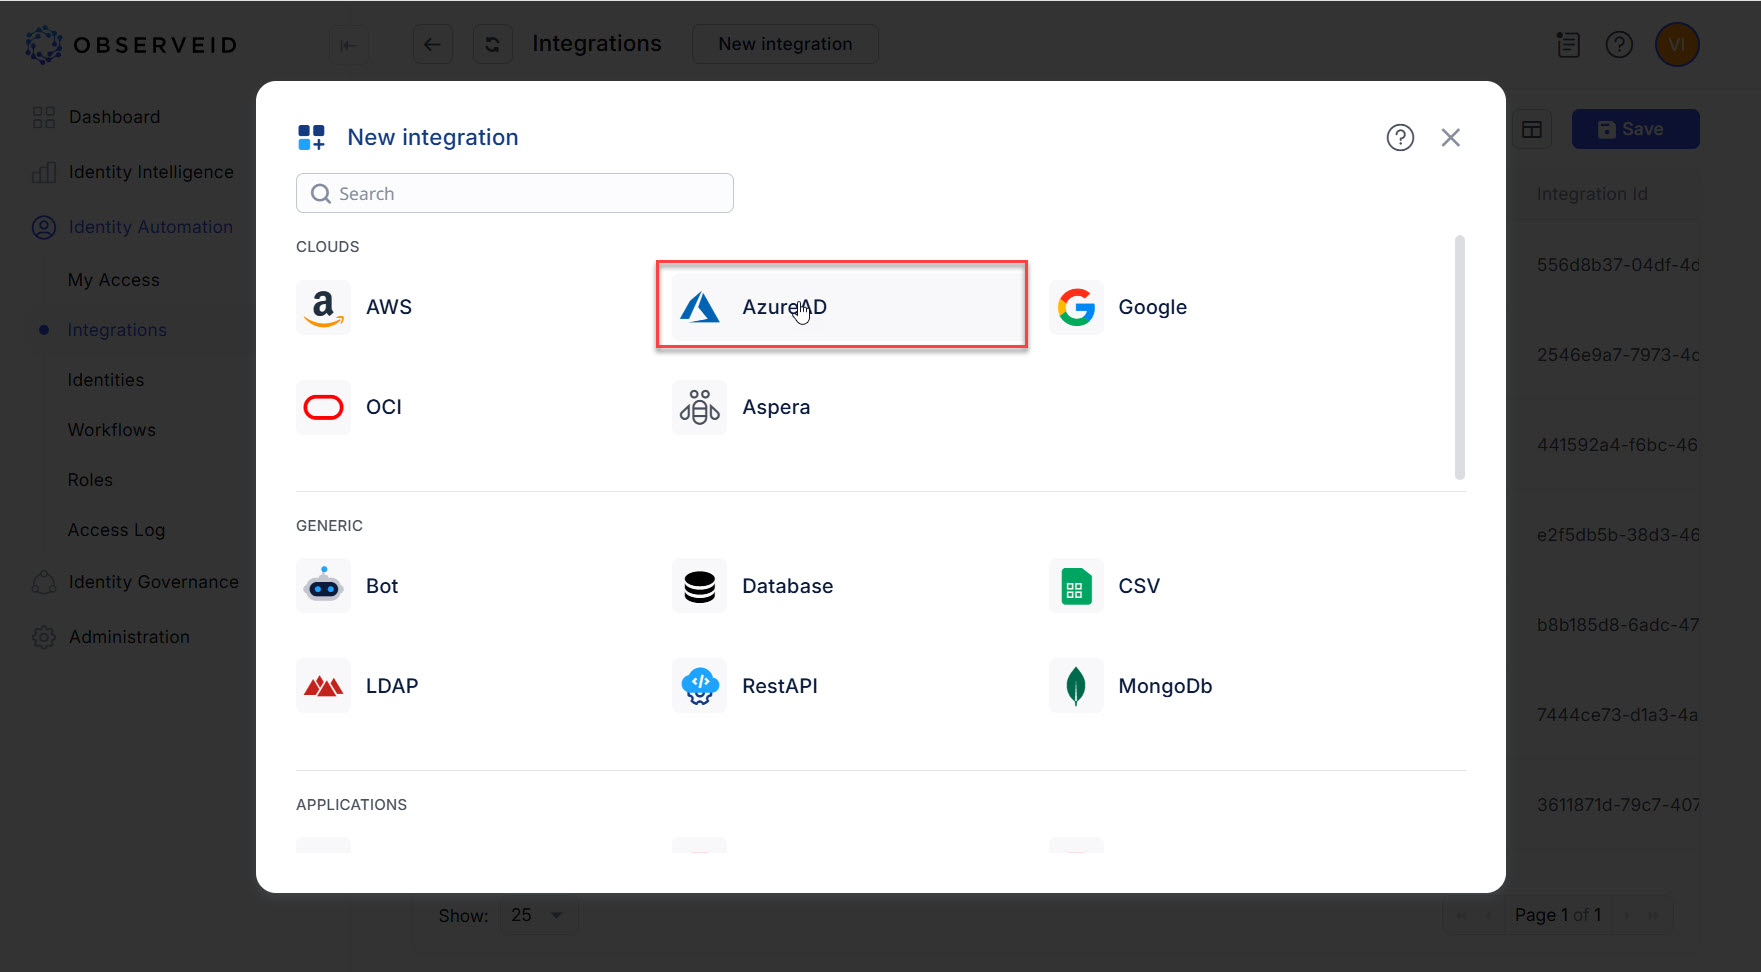Pick the Google integration icon
The image size is (1761, 972).
[1076, 307]
